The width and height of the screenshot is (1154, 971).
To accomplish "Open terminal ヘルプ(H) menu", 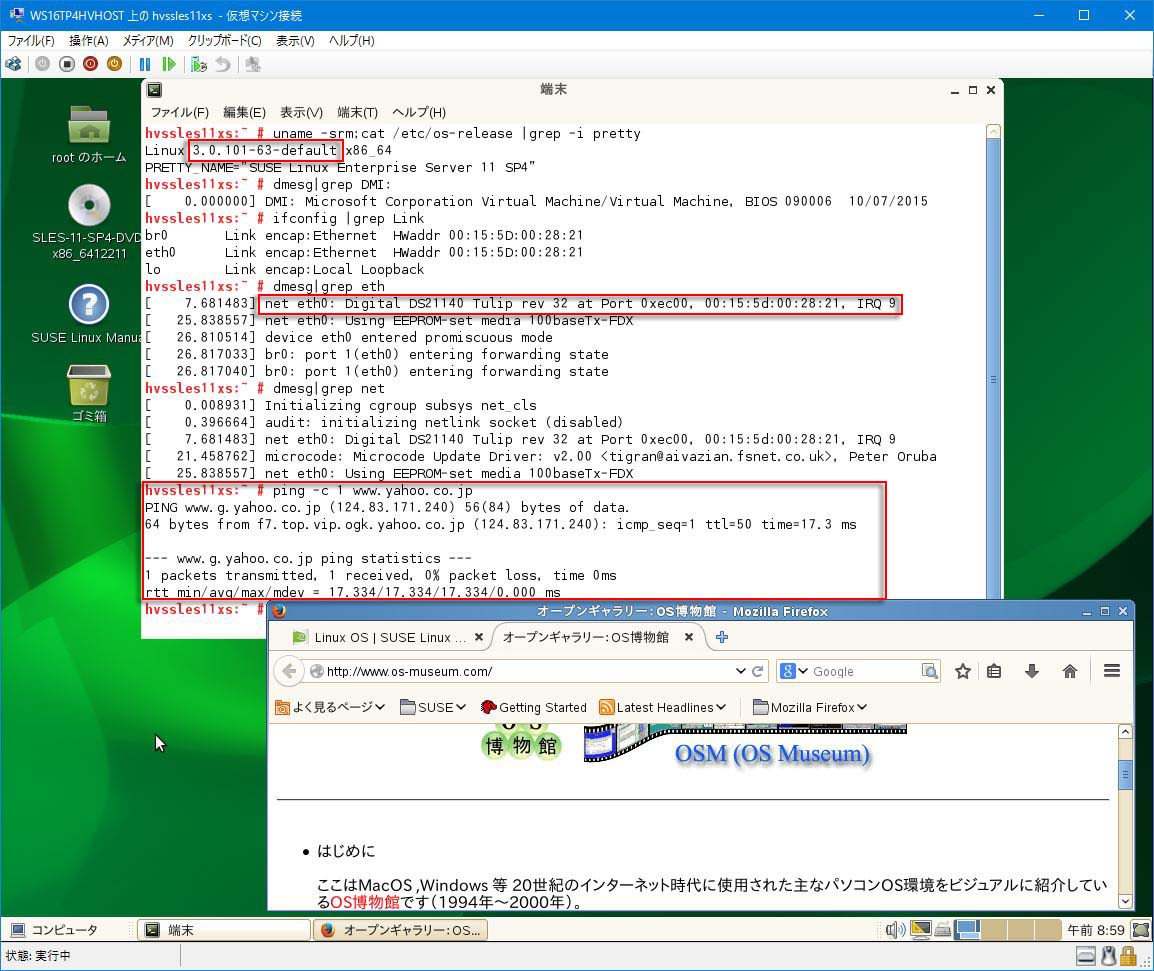I will point(419,112).
